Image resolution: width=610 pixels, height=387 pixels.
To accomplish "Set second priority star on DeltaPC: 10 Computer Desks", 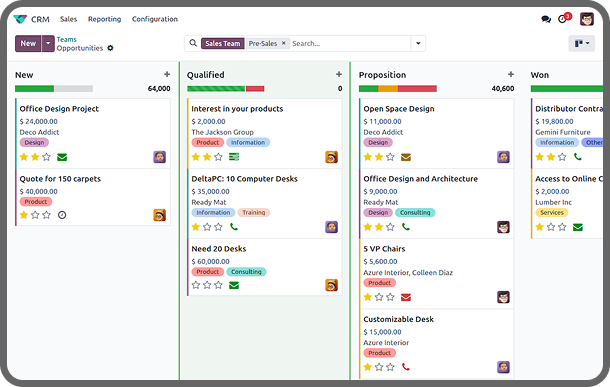I will 207,227.
